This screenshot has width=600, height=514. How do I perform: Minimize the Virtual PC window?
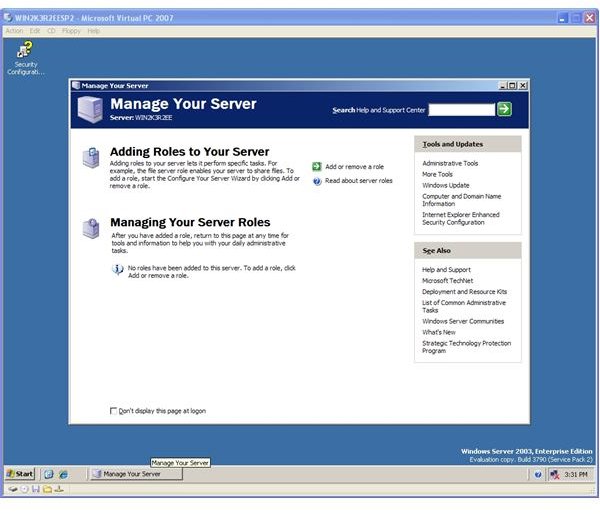pos(562,18)
